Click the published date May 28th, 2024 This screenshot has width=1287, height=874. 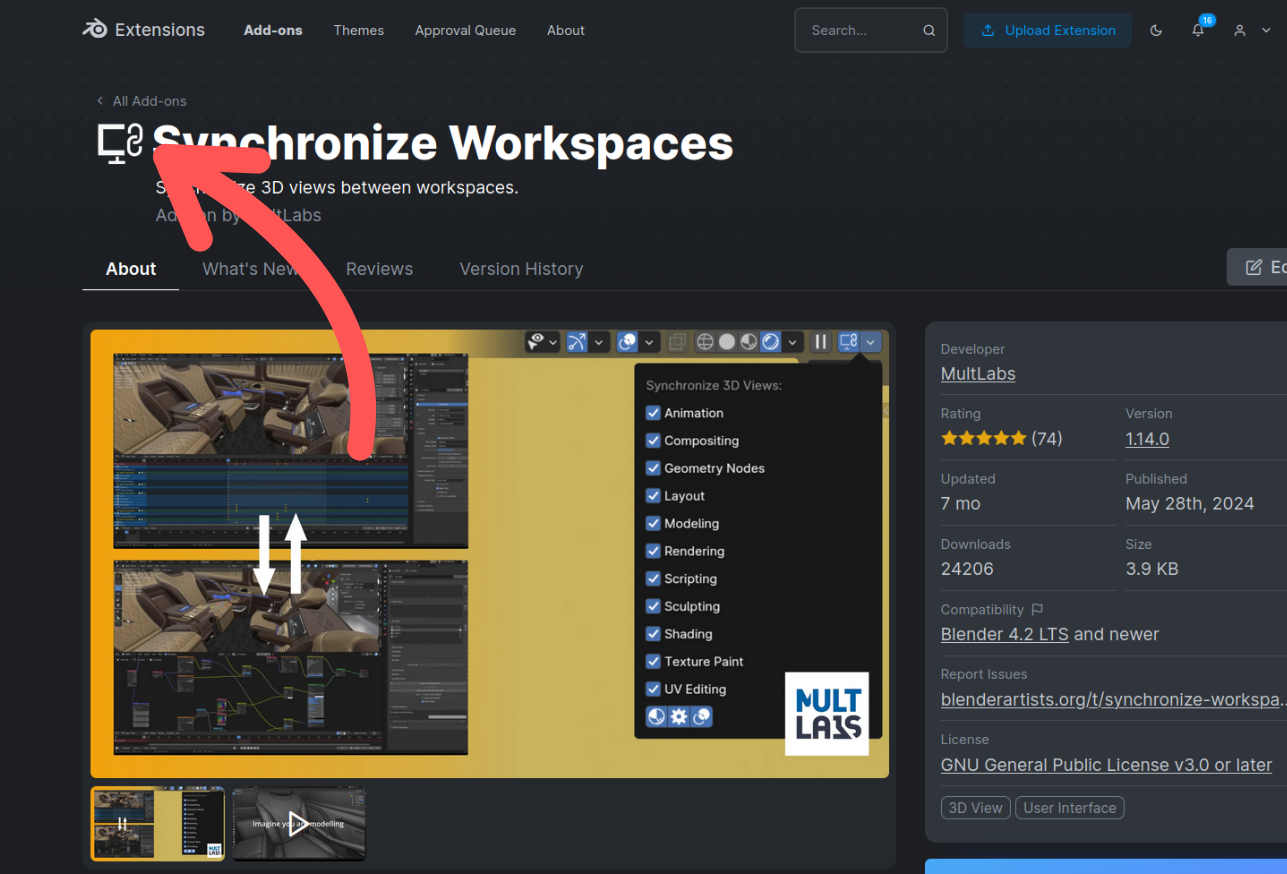click(x=1190, y=504)
